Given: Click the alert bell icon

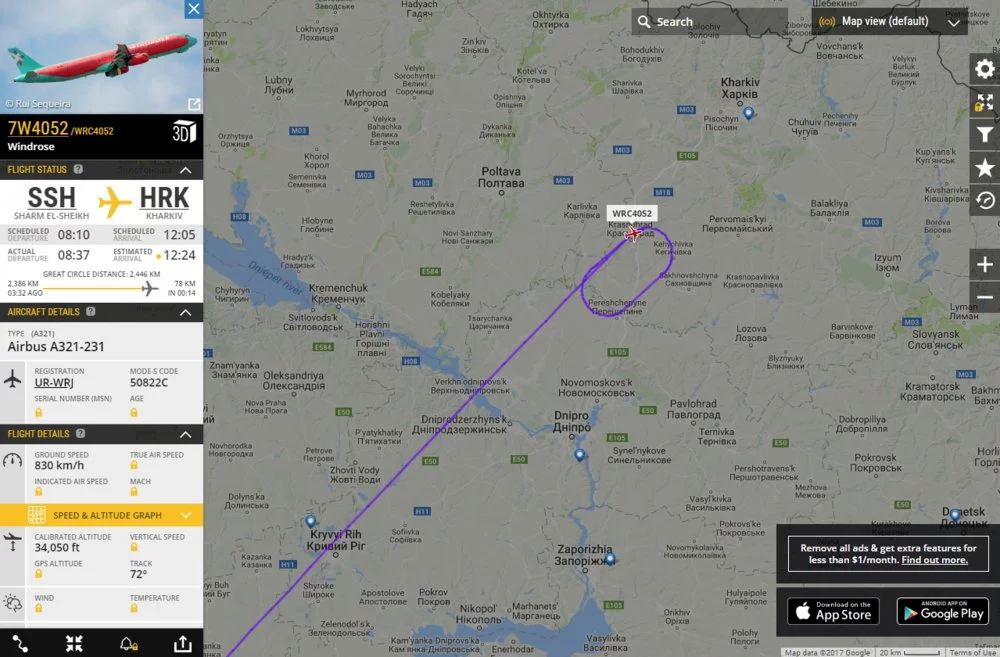Looking at the screenshot, I should pos(128,644).
